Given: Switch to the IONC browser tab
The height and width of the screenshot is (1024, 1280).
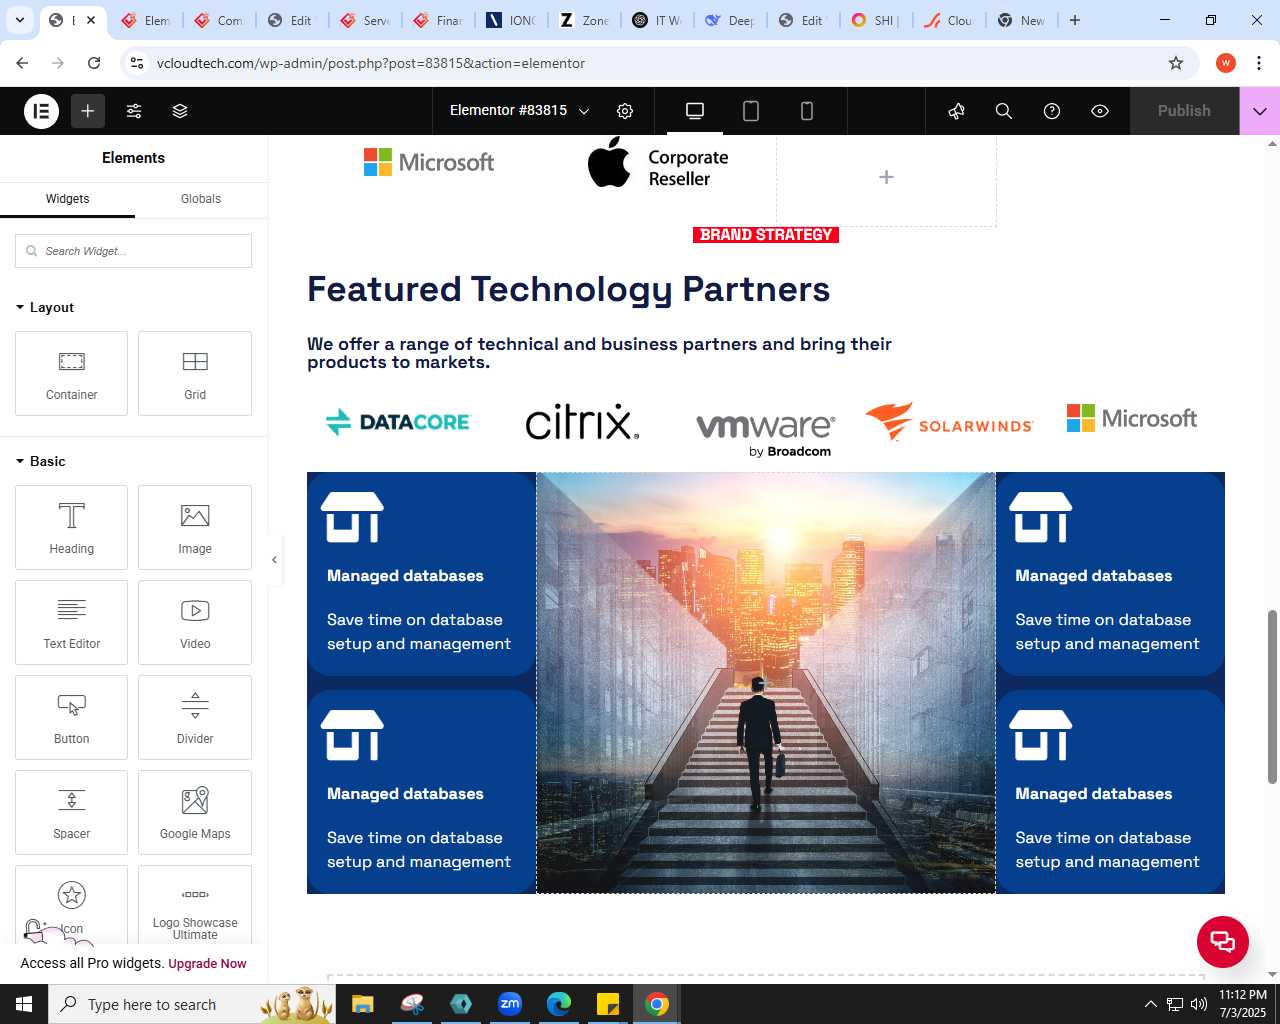Looking at the screenshot, I should 511,20.
